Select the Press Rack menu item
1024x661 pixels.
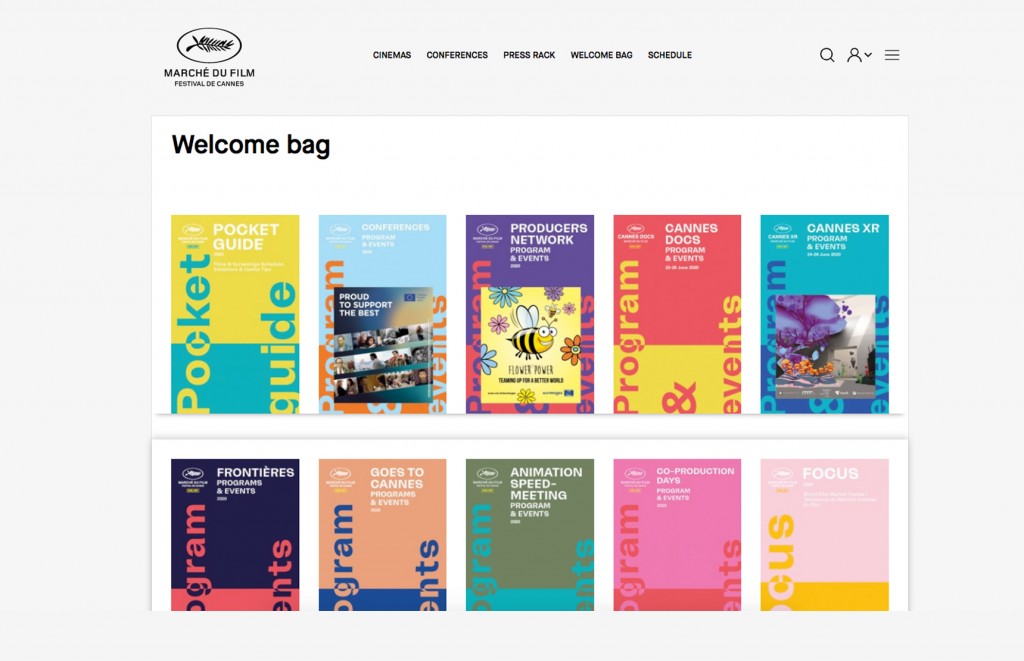(x=529, y=55)
